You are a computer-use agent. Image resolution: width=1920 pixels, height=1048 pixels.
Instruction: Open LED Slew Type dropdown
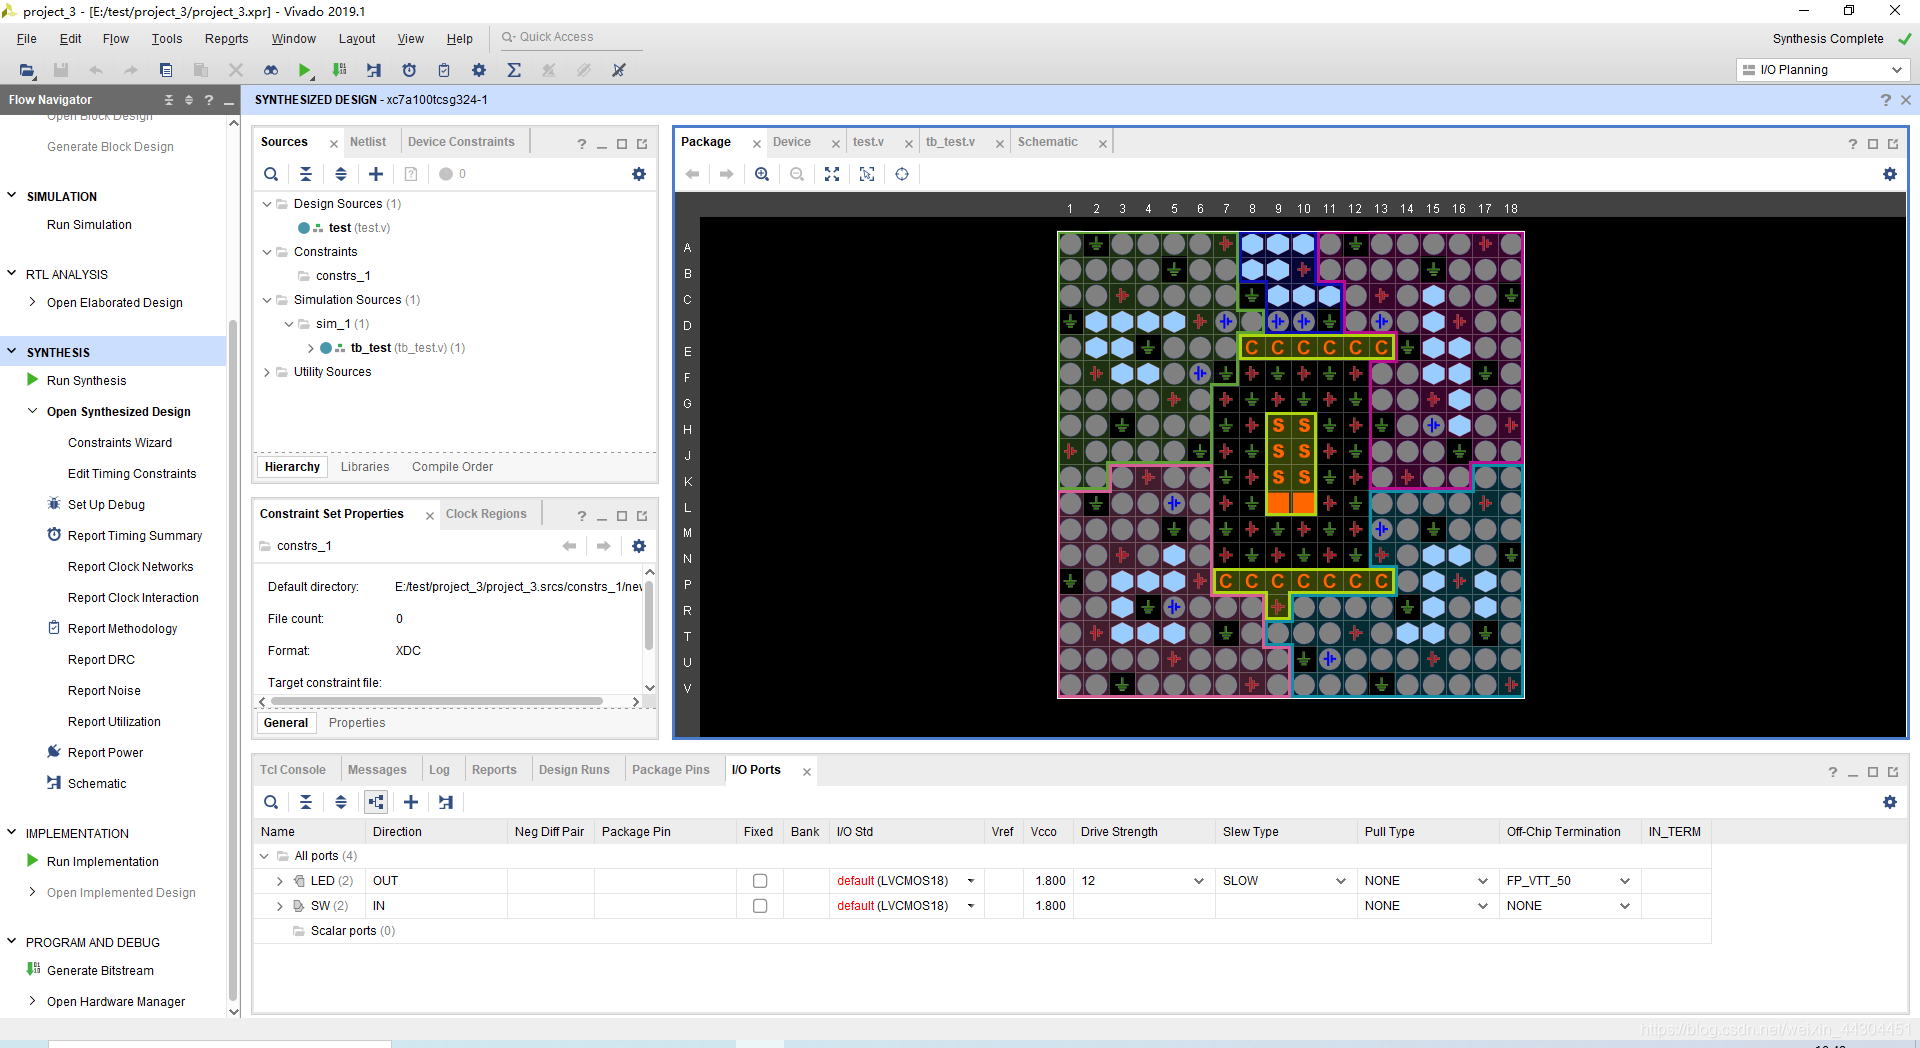click(x=1341, y=881)
